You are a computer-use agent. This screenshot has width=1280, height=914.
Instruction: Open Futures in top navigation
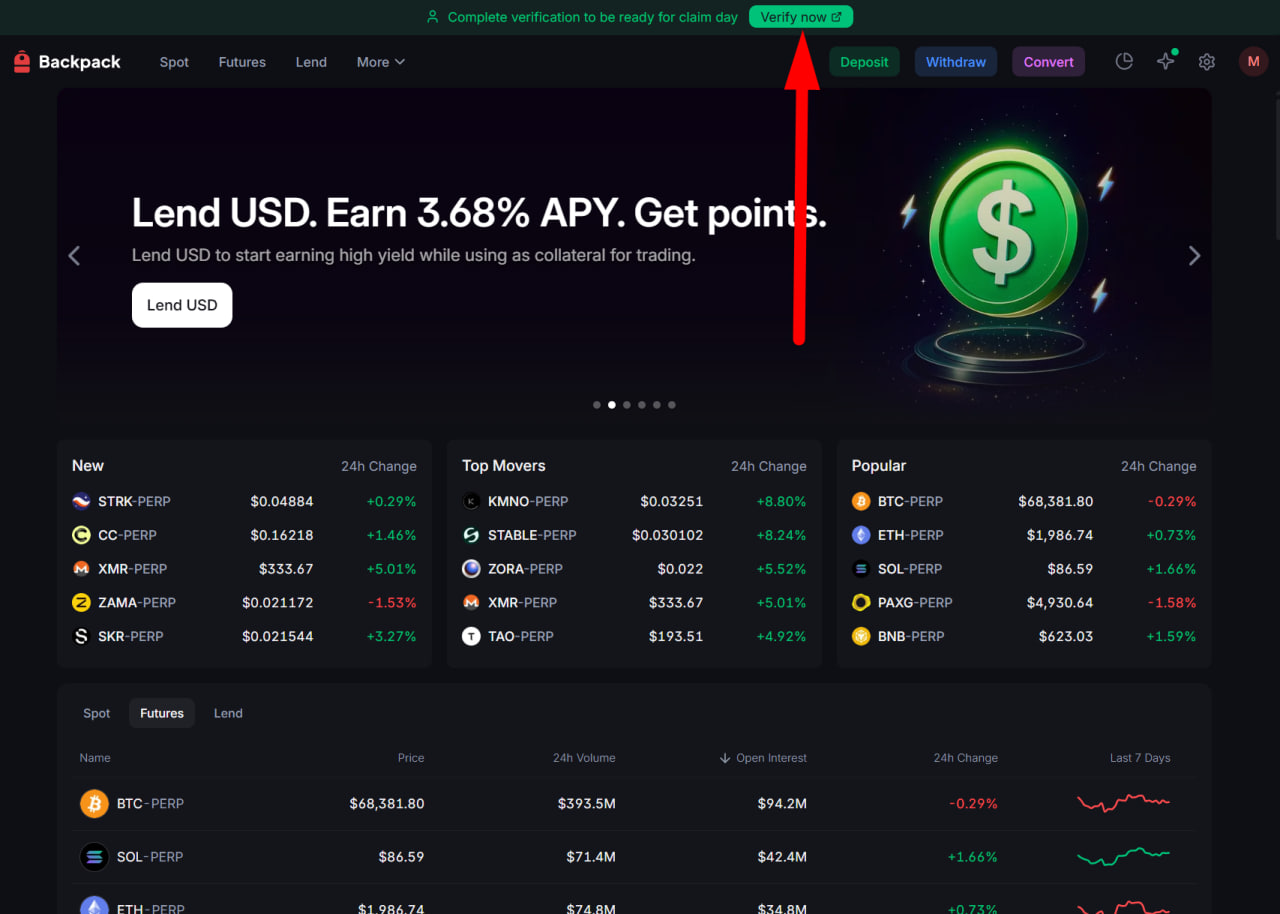click(242, 62)
